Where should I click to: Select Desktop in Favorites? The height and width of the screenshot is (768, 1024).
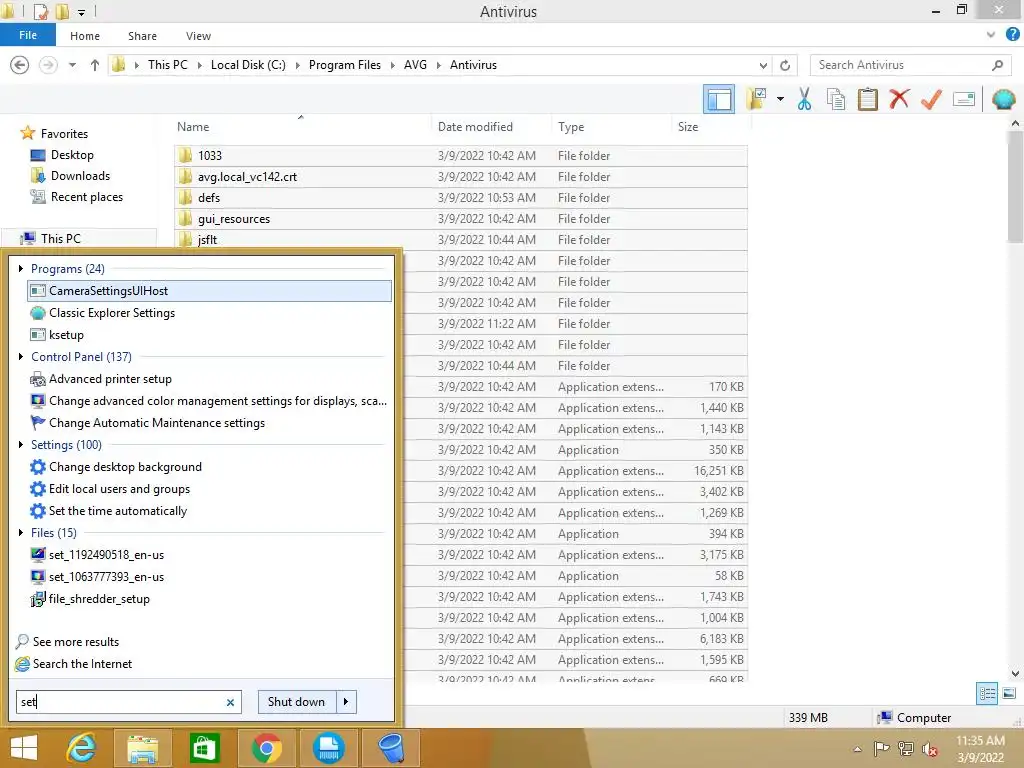pos(72,155)
